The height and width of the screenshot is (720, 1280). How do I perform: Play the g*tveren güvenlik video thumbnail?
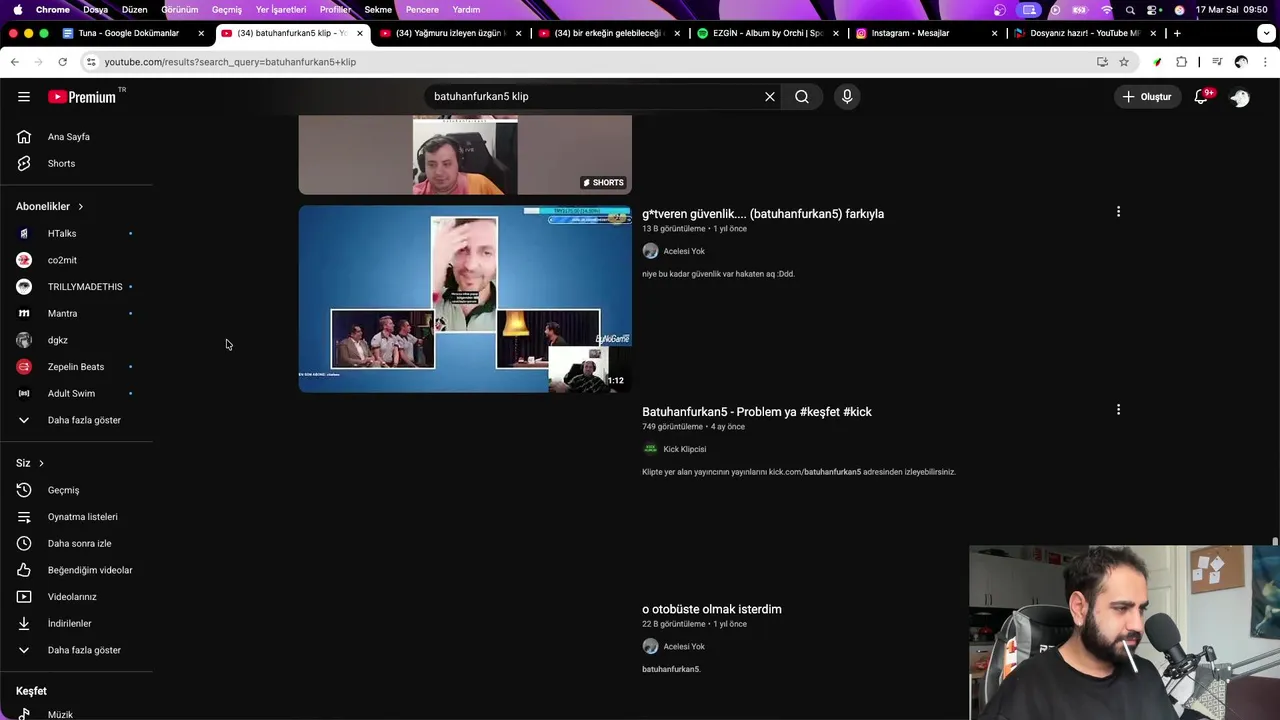pos(465,299)
